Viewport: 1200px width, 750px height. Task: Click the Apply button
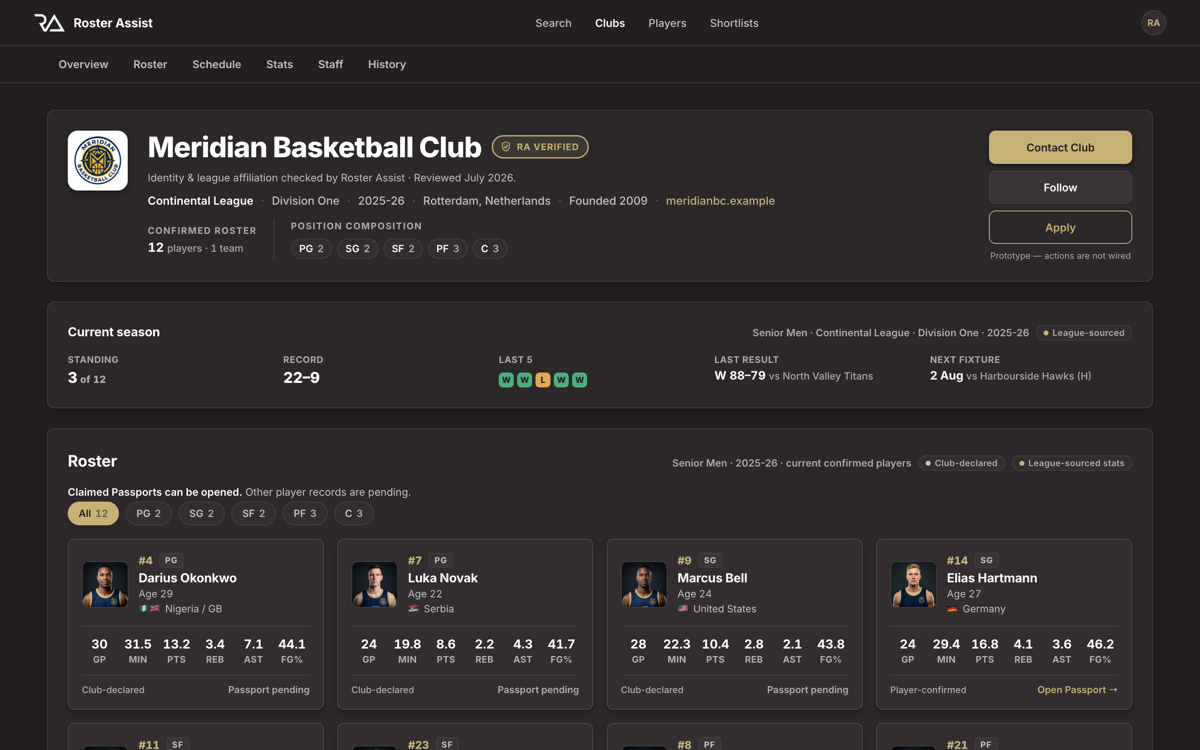pos(1060,227)
